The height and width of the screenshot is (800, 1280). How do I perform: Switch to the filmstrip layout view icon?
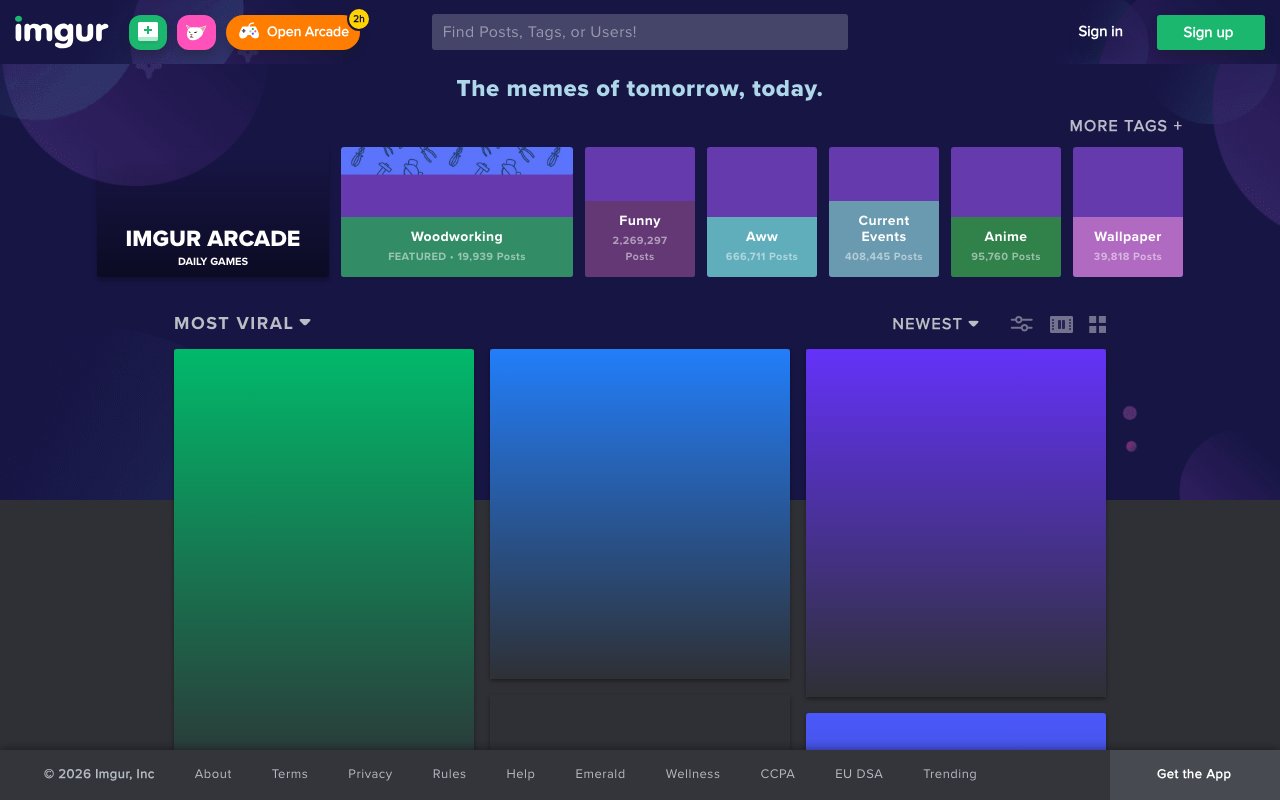(1061, 324)
